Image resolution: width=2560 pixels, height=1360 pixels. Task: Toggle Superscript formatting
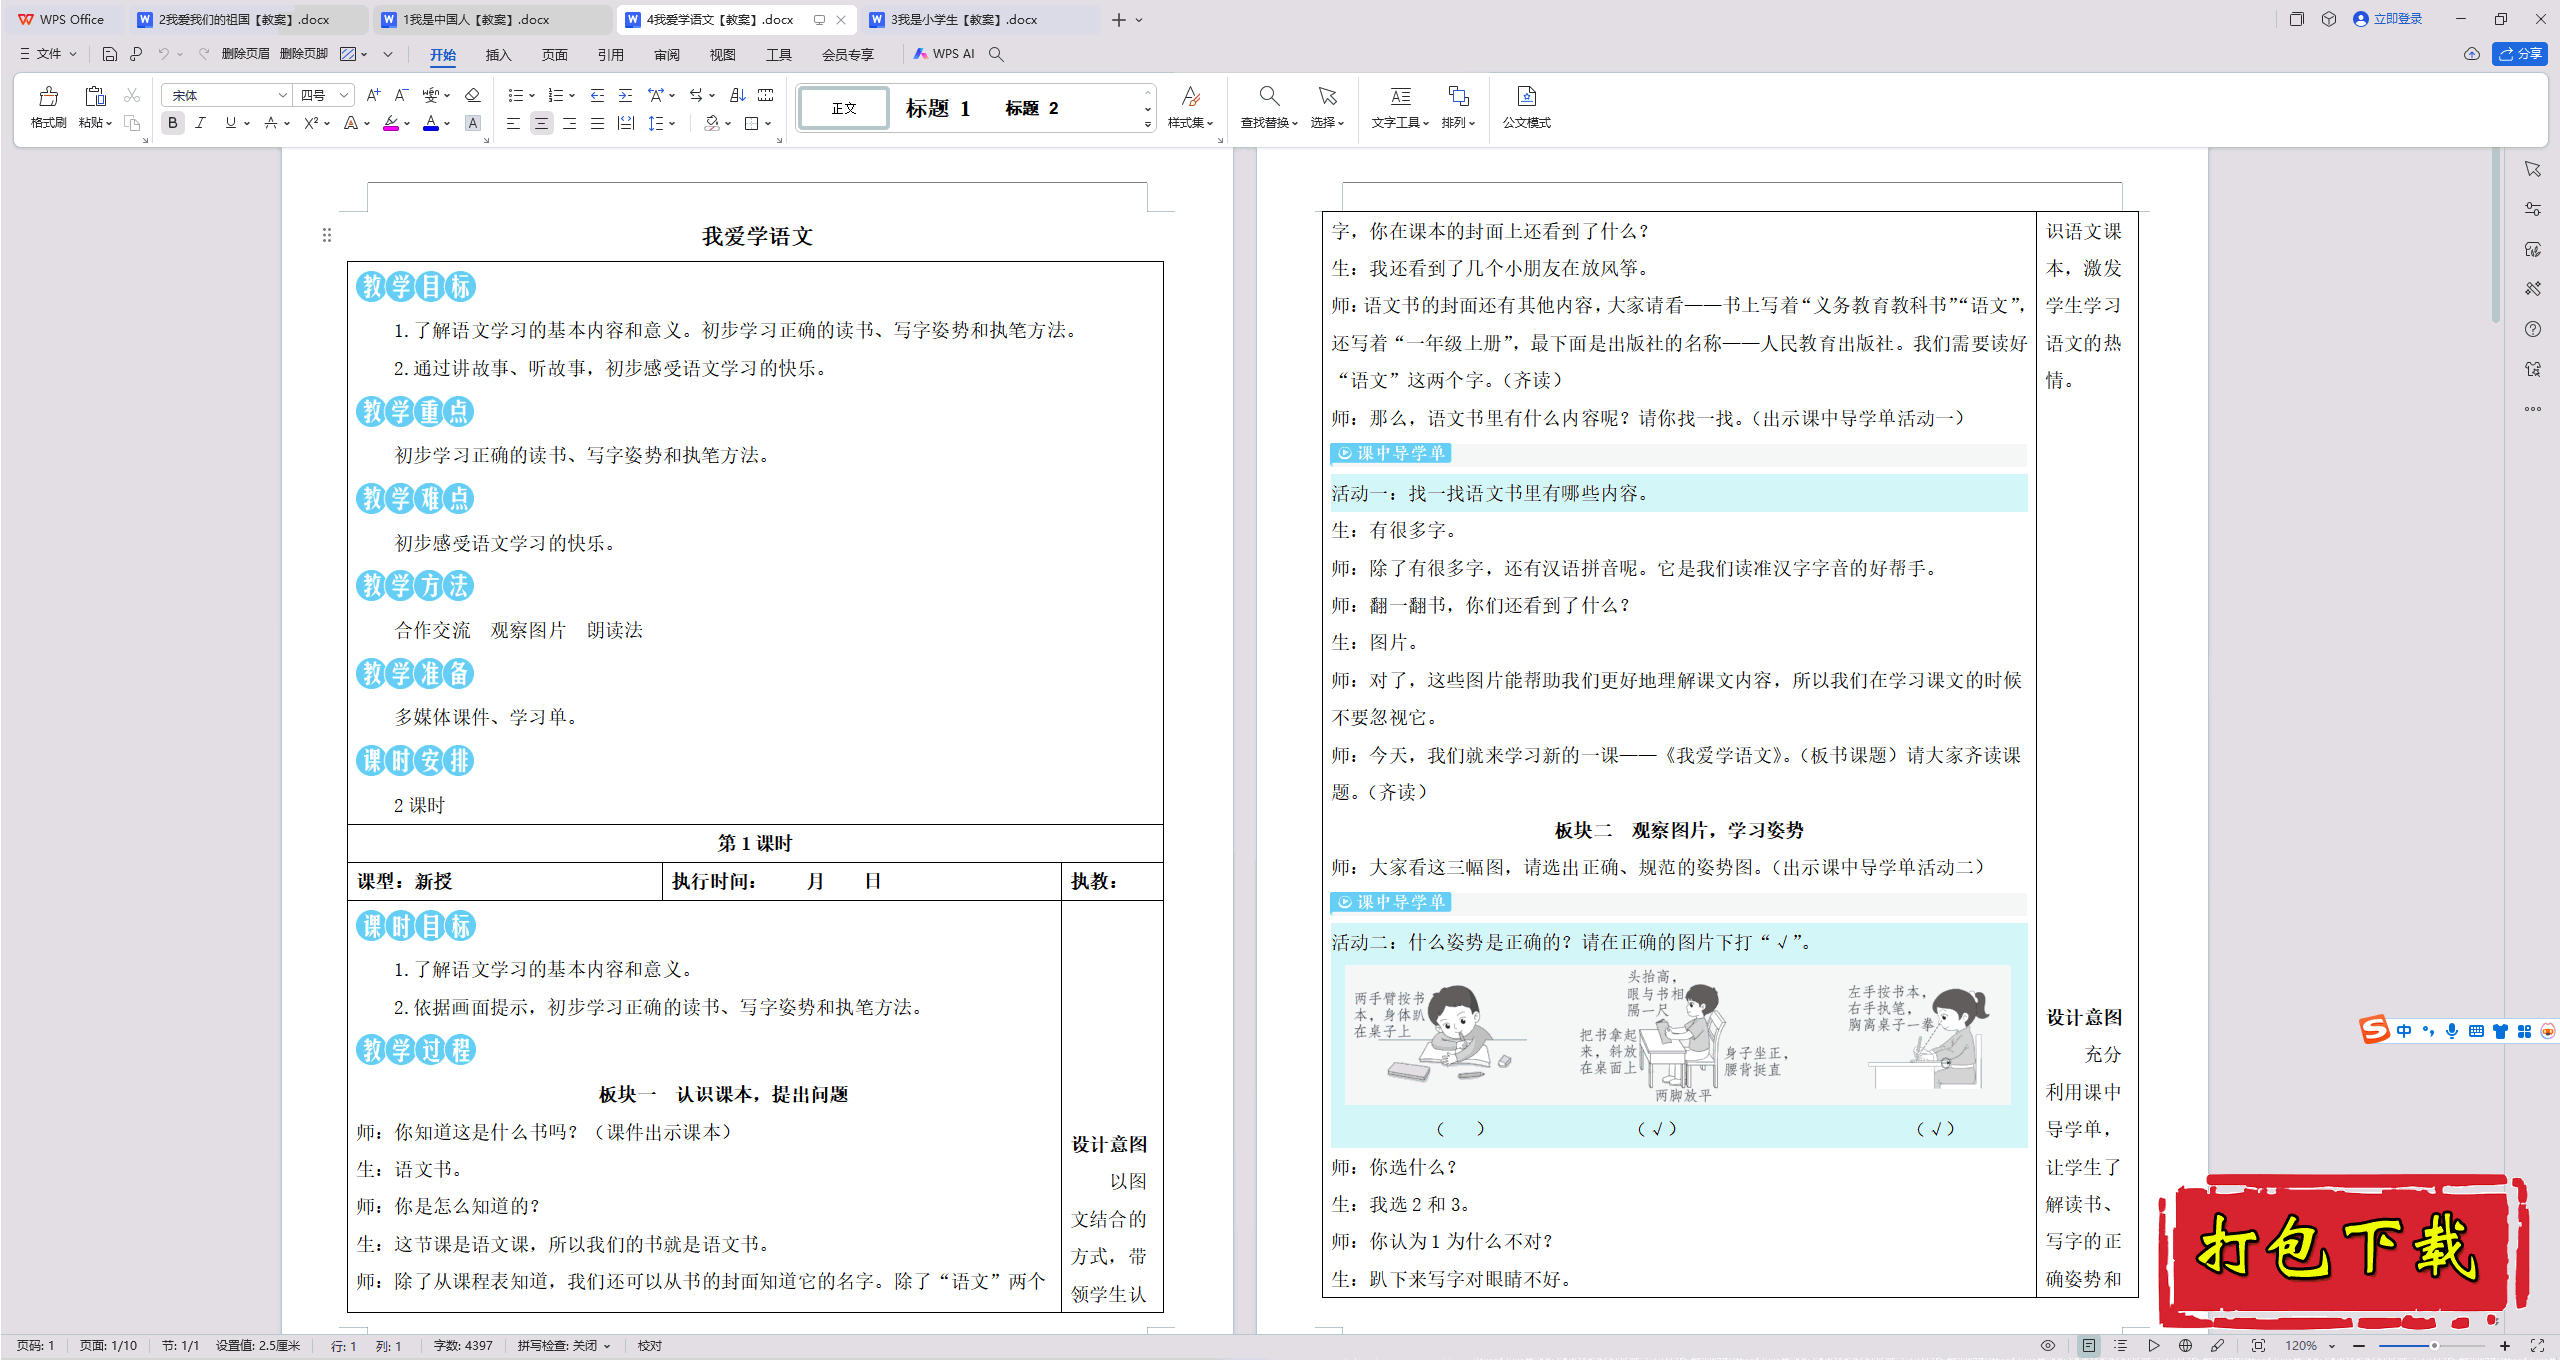pyautogui.click(x=311, y=123)
